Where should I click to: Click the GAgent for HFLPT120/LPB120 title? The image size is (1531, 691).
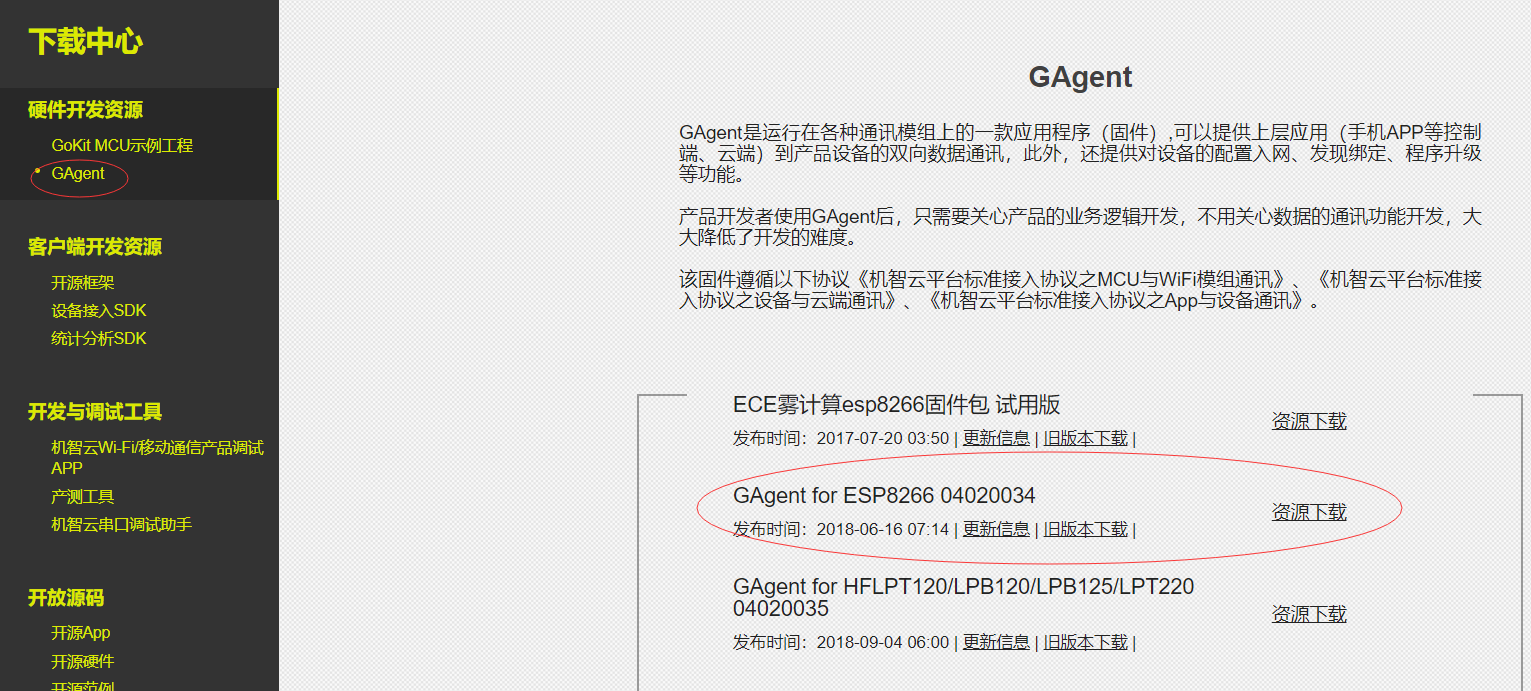coord(963,597)
